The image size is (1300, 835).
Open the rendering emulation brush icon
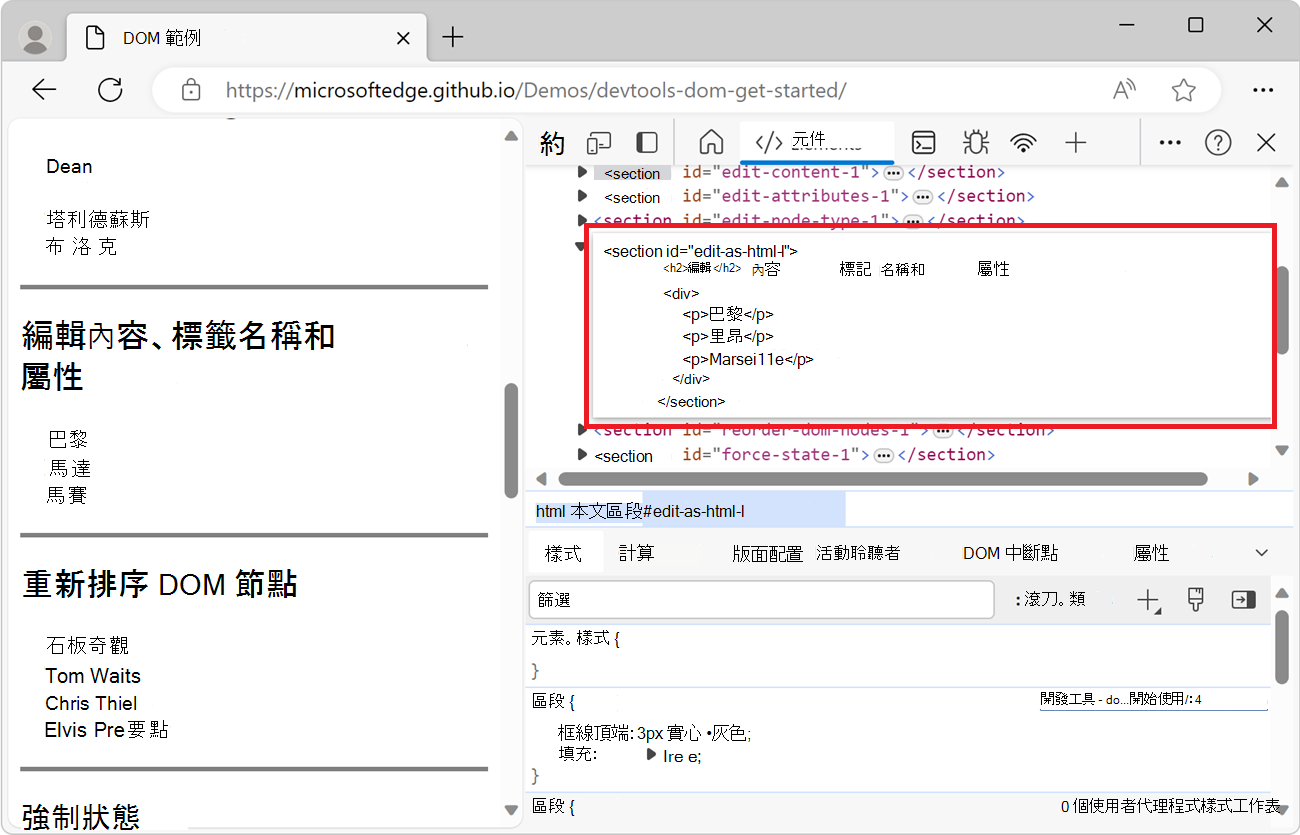(x=1195, y=599)
